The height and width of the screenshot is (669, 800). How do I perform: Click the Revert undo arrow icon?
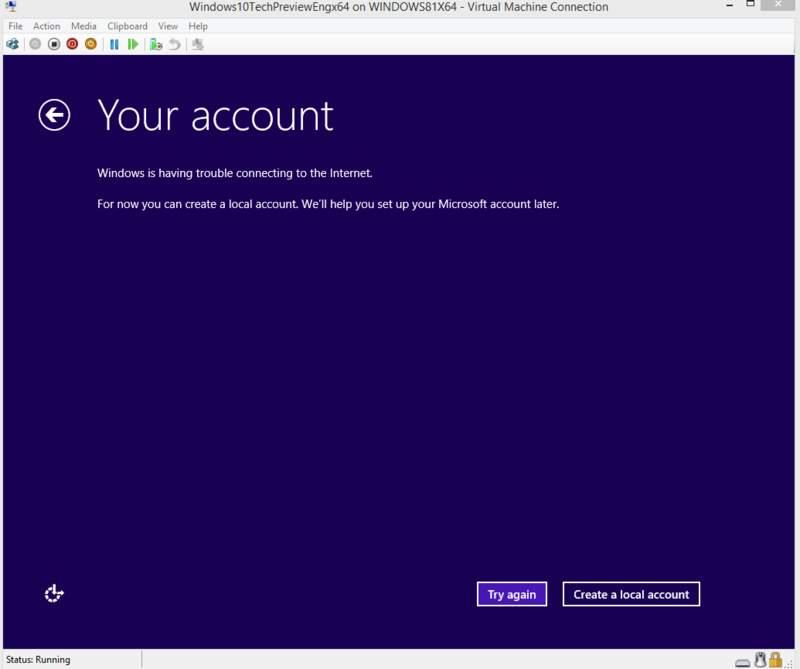[174, 44]
